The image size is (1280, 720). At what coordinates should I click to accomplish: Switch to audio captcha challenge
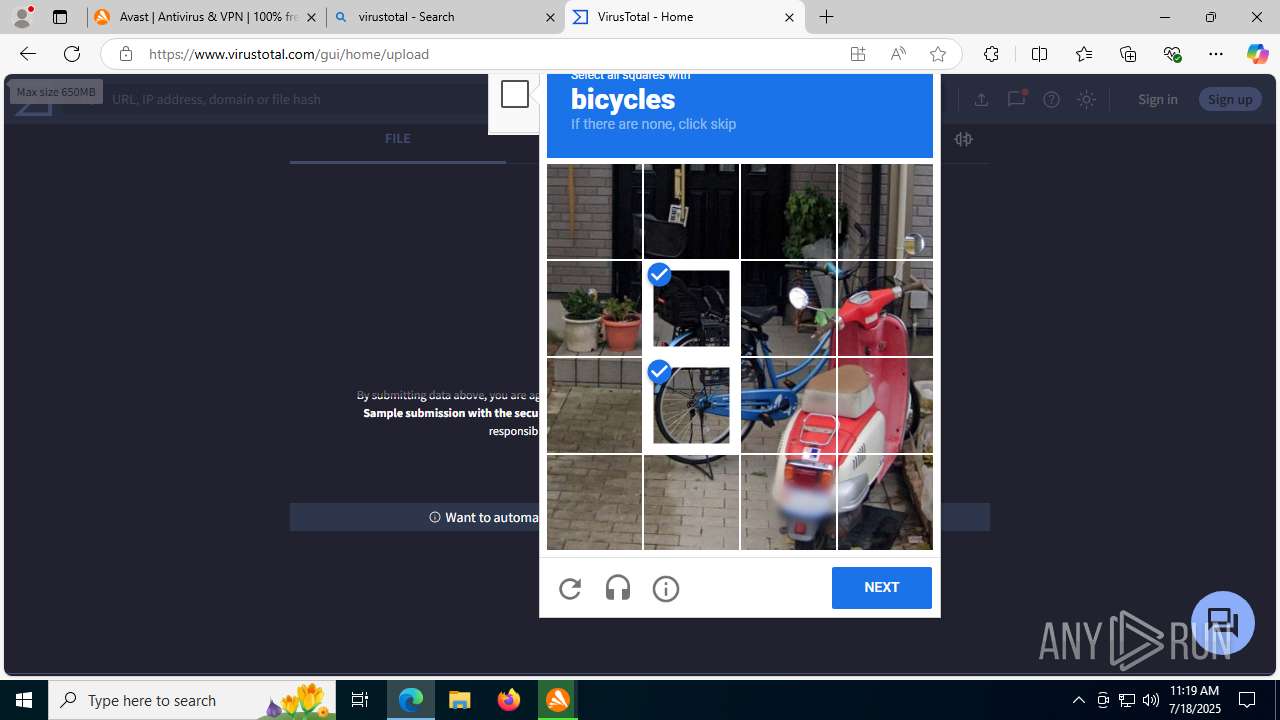coord(618,588)
